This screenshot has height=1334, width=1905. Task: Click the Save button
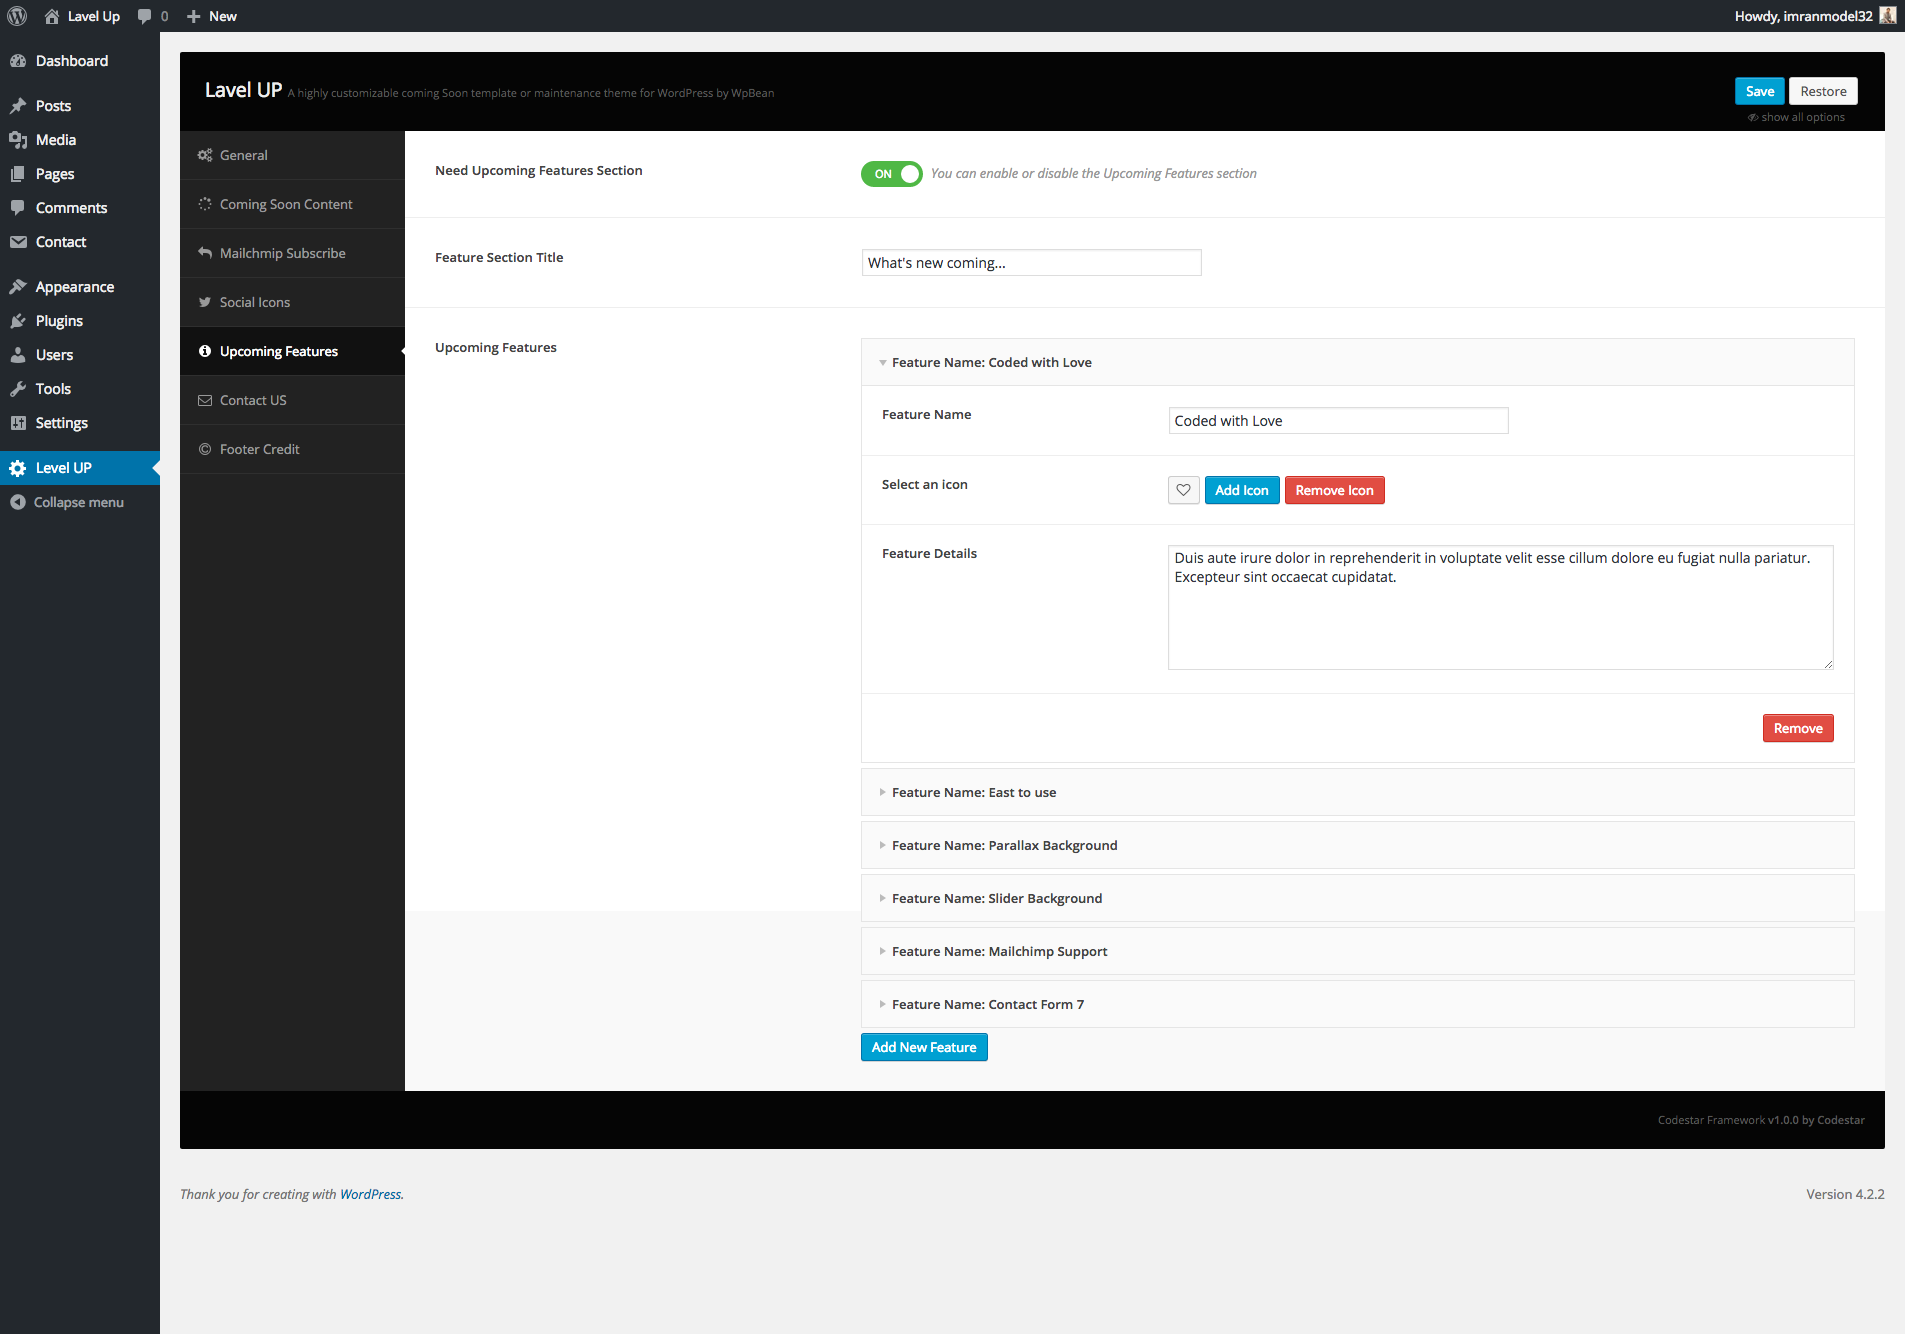1760,91
